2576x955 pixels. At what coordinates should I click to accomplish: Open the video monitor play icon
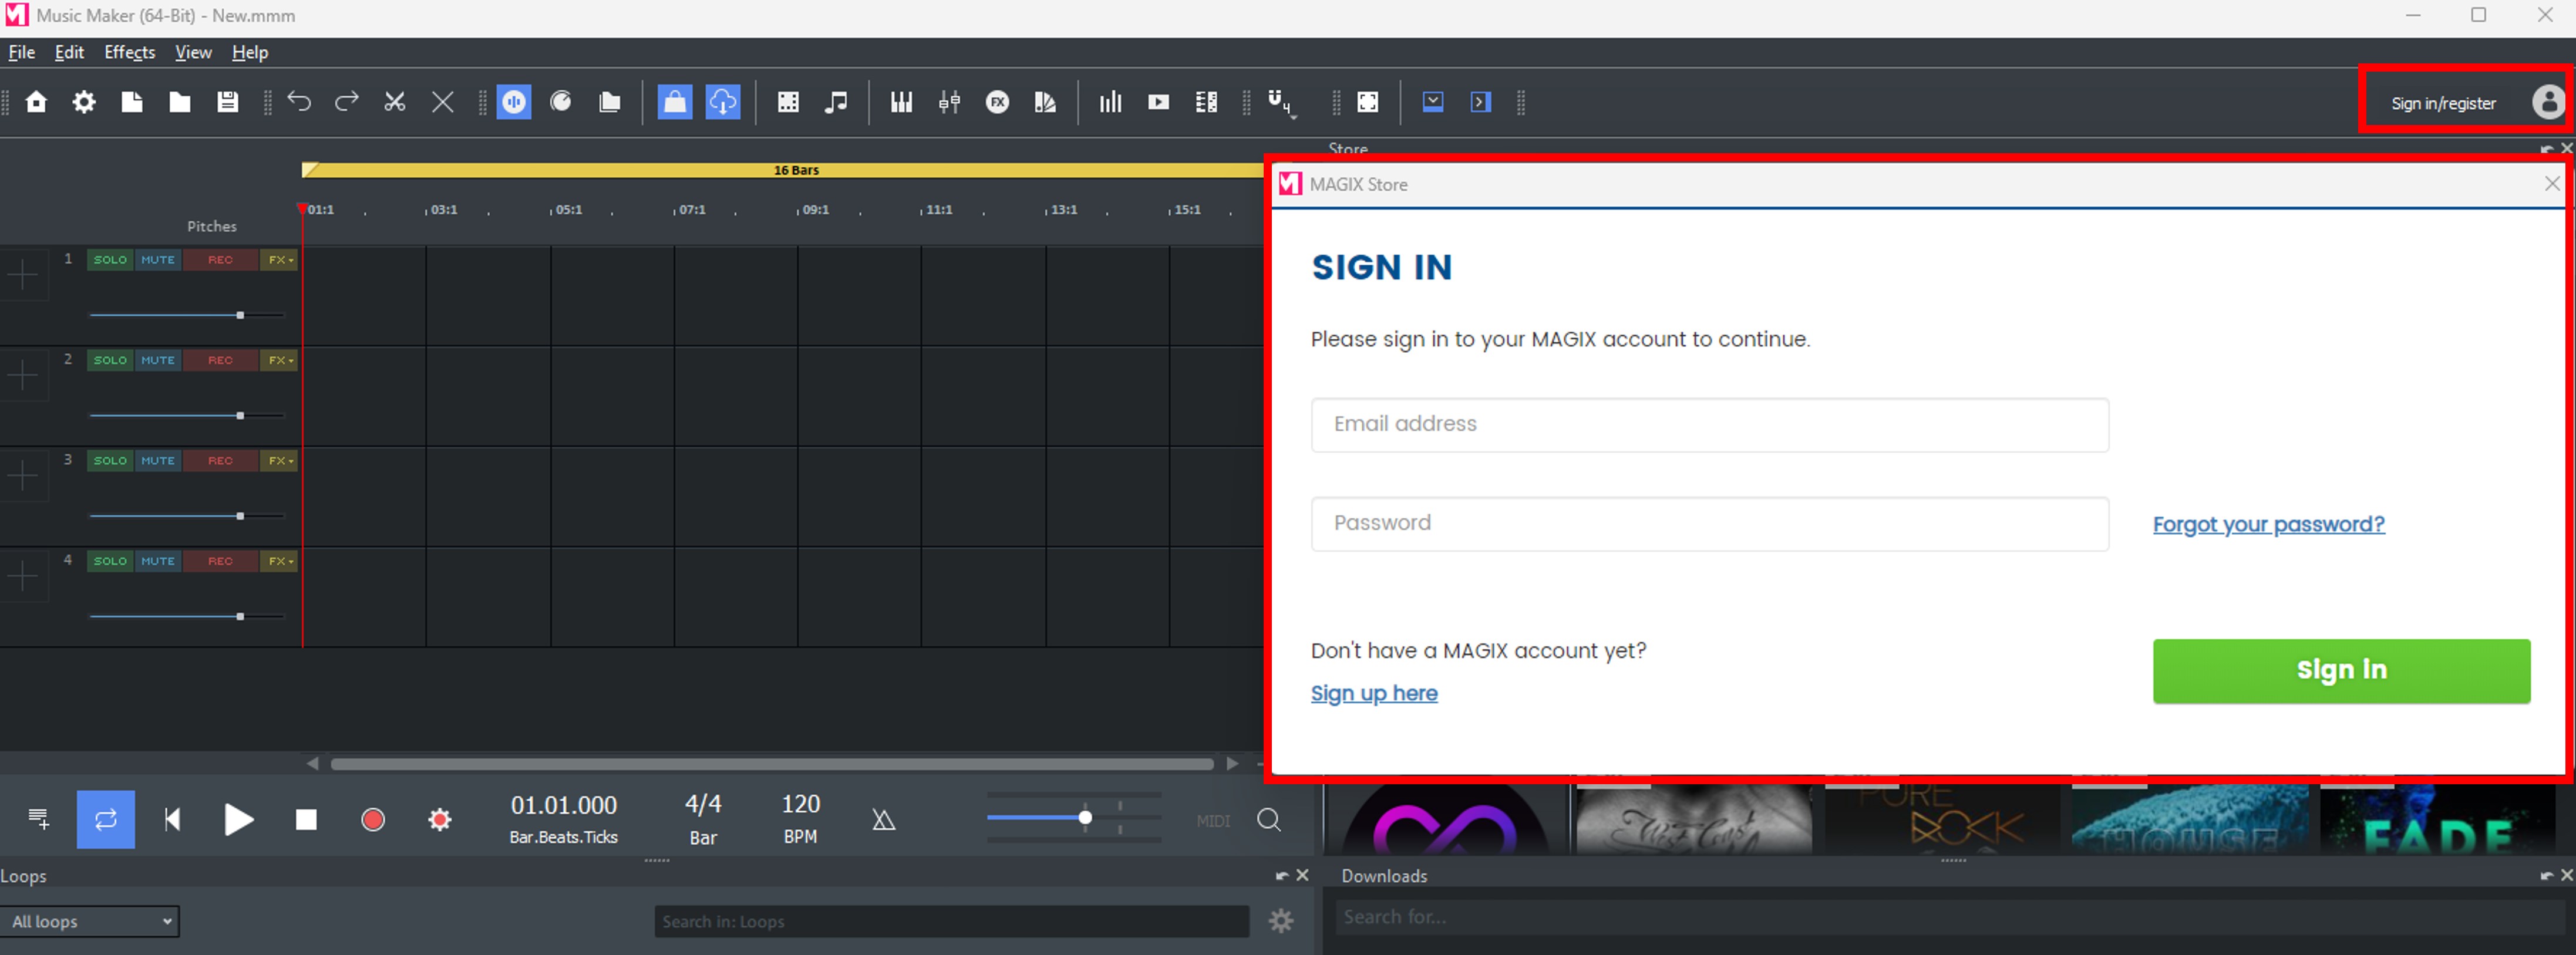pos(1158,102)
